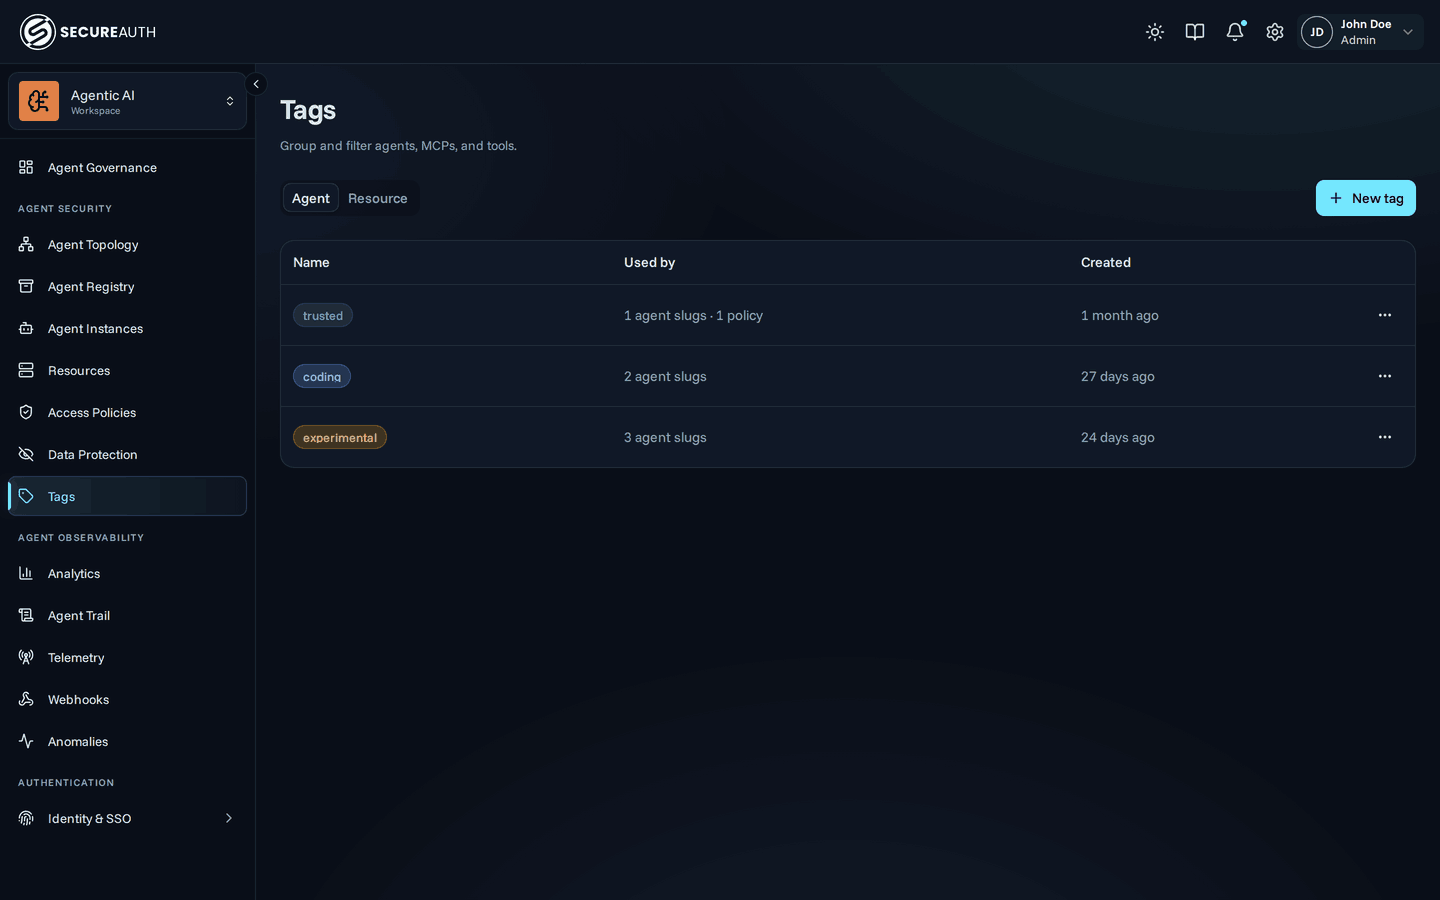This screenshot has width=1440, height=900.
Task: Go to Agent Topology
Action: click(127, 244)
